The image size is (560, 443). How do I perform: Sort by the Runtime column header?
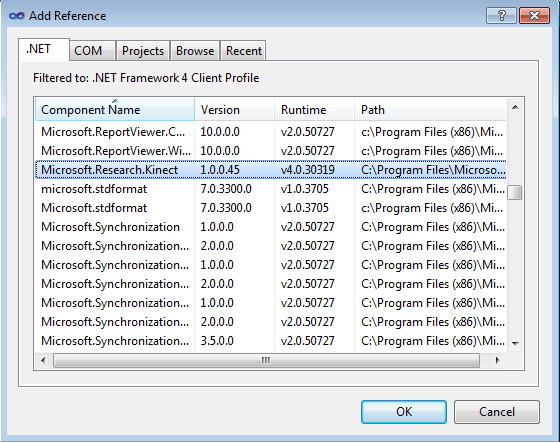(x=315, y=110)
